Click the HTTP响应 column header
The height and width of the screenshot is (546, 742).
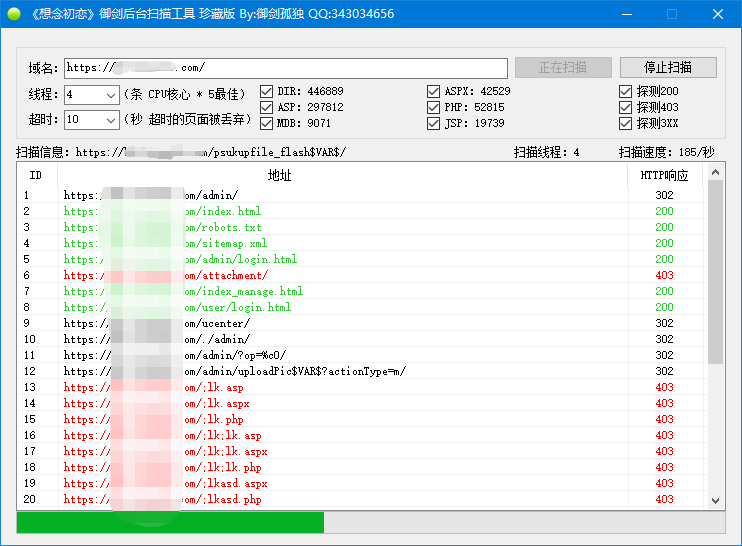(664, 175)
